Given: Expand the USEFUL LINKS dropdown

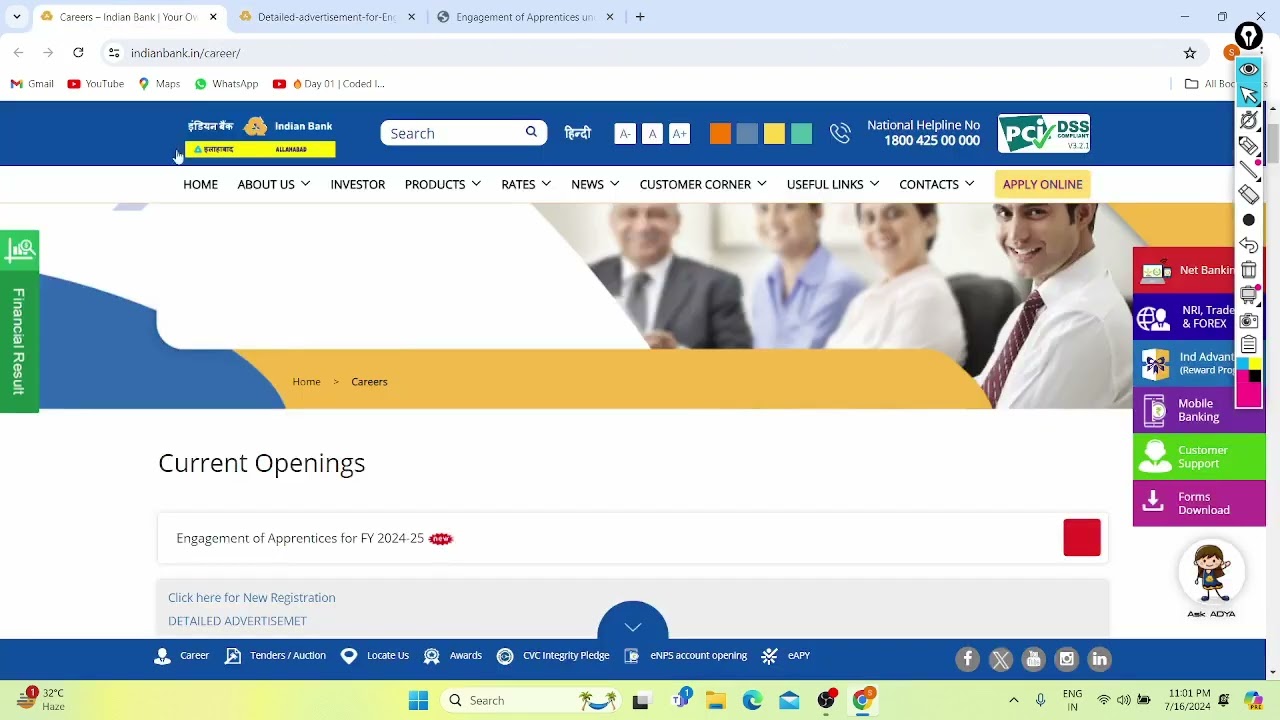Looking at the screenshot, I should [x=833, y=184].
